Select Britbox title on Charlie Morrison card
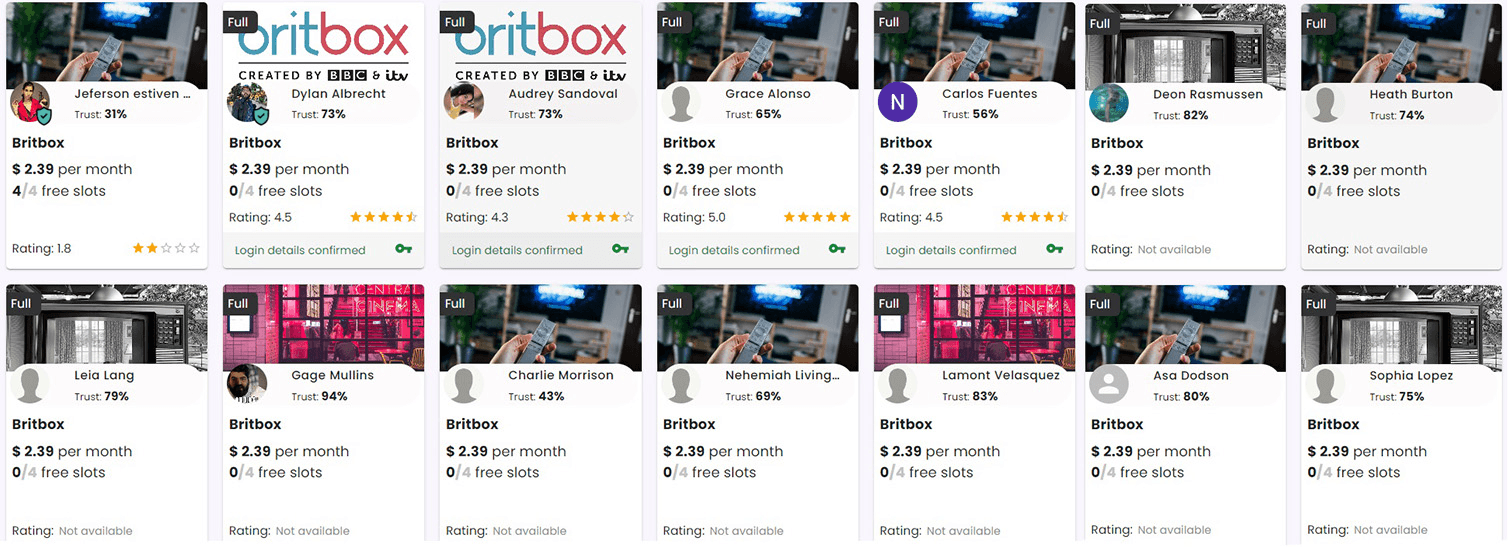The image size is (1508, 547). [x=472, y=424]
